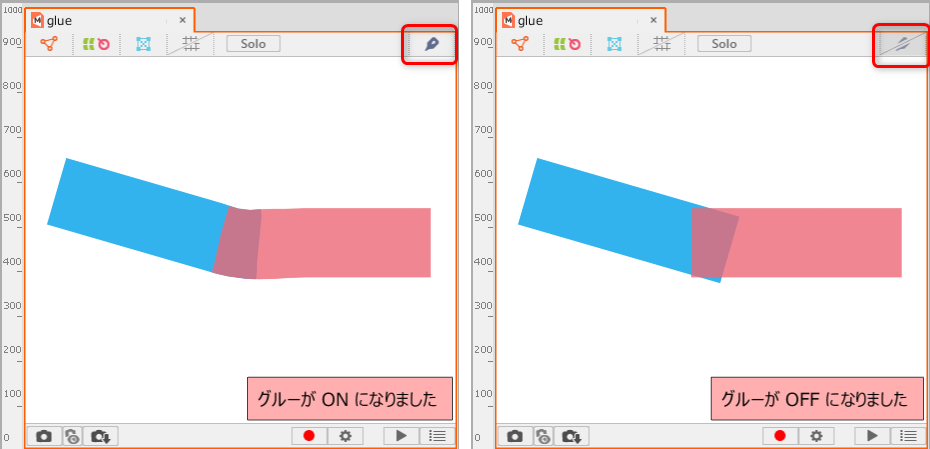This screenshot has height=449, width=930.
Task: Toggle the glue ON icon in left panel
Action: tap(431, 44)
